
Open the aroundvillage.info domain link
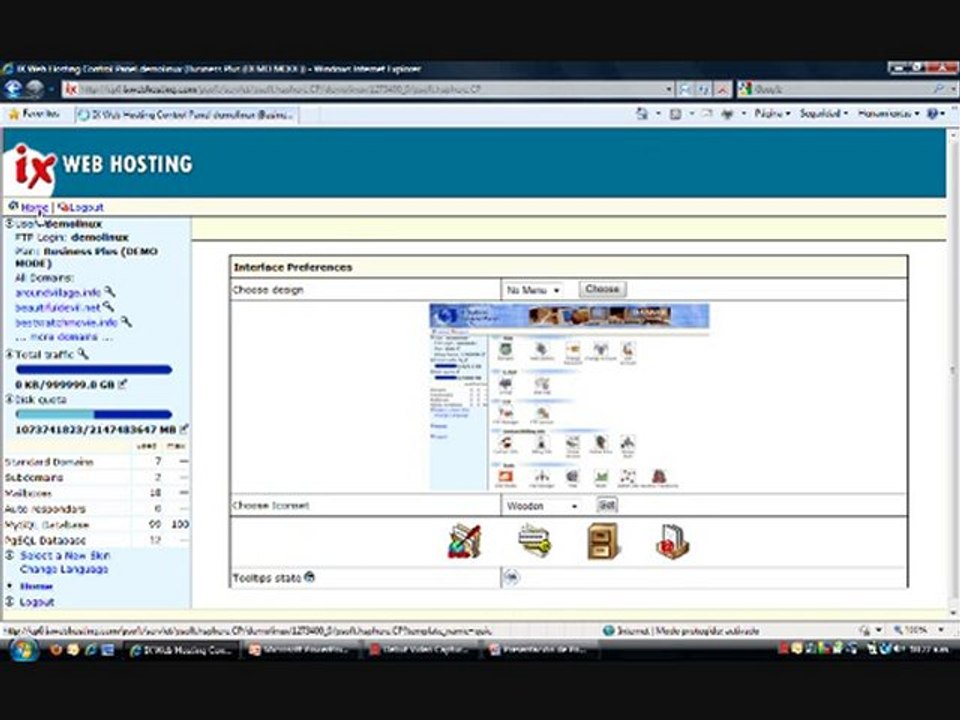[x=58, y=293]
